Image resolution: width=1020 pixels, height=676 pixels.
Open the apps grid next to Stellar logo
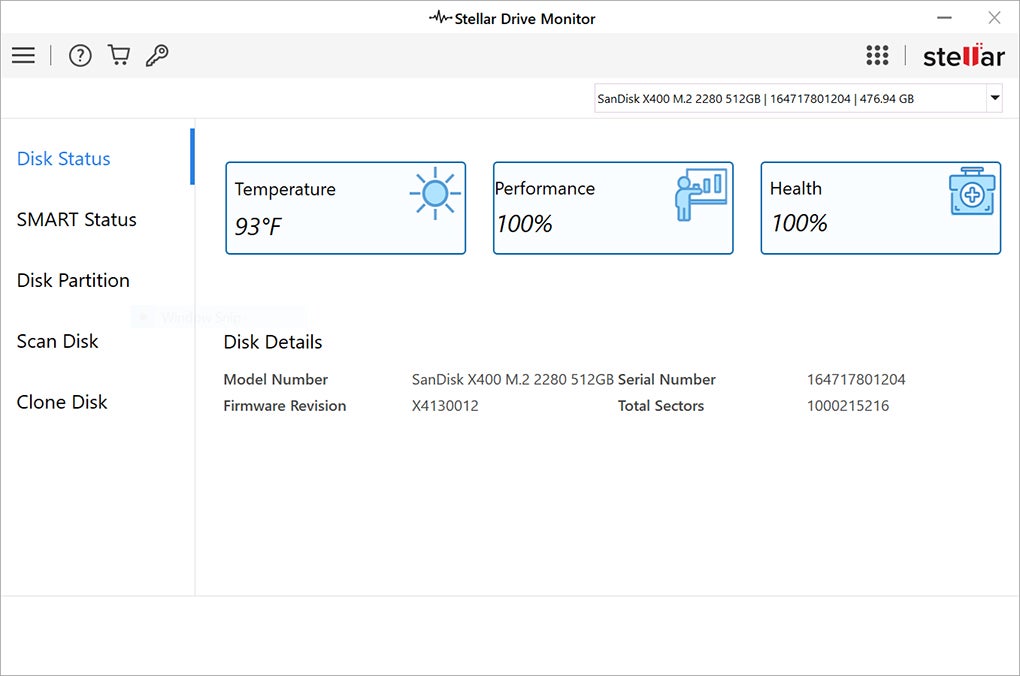[877, 55]
